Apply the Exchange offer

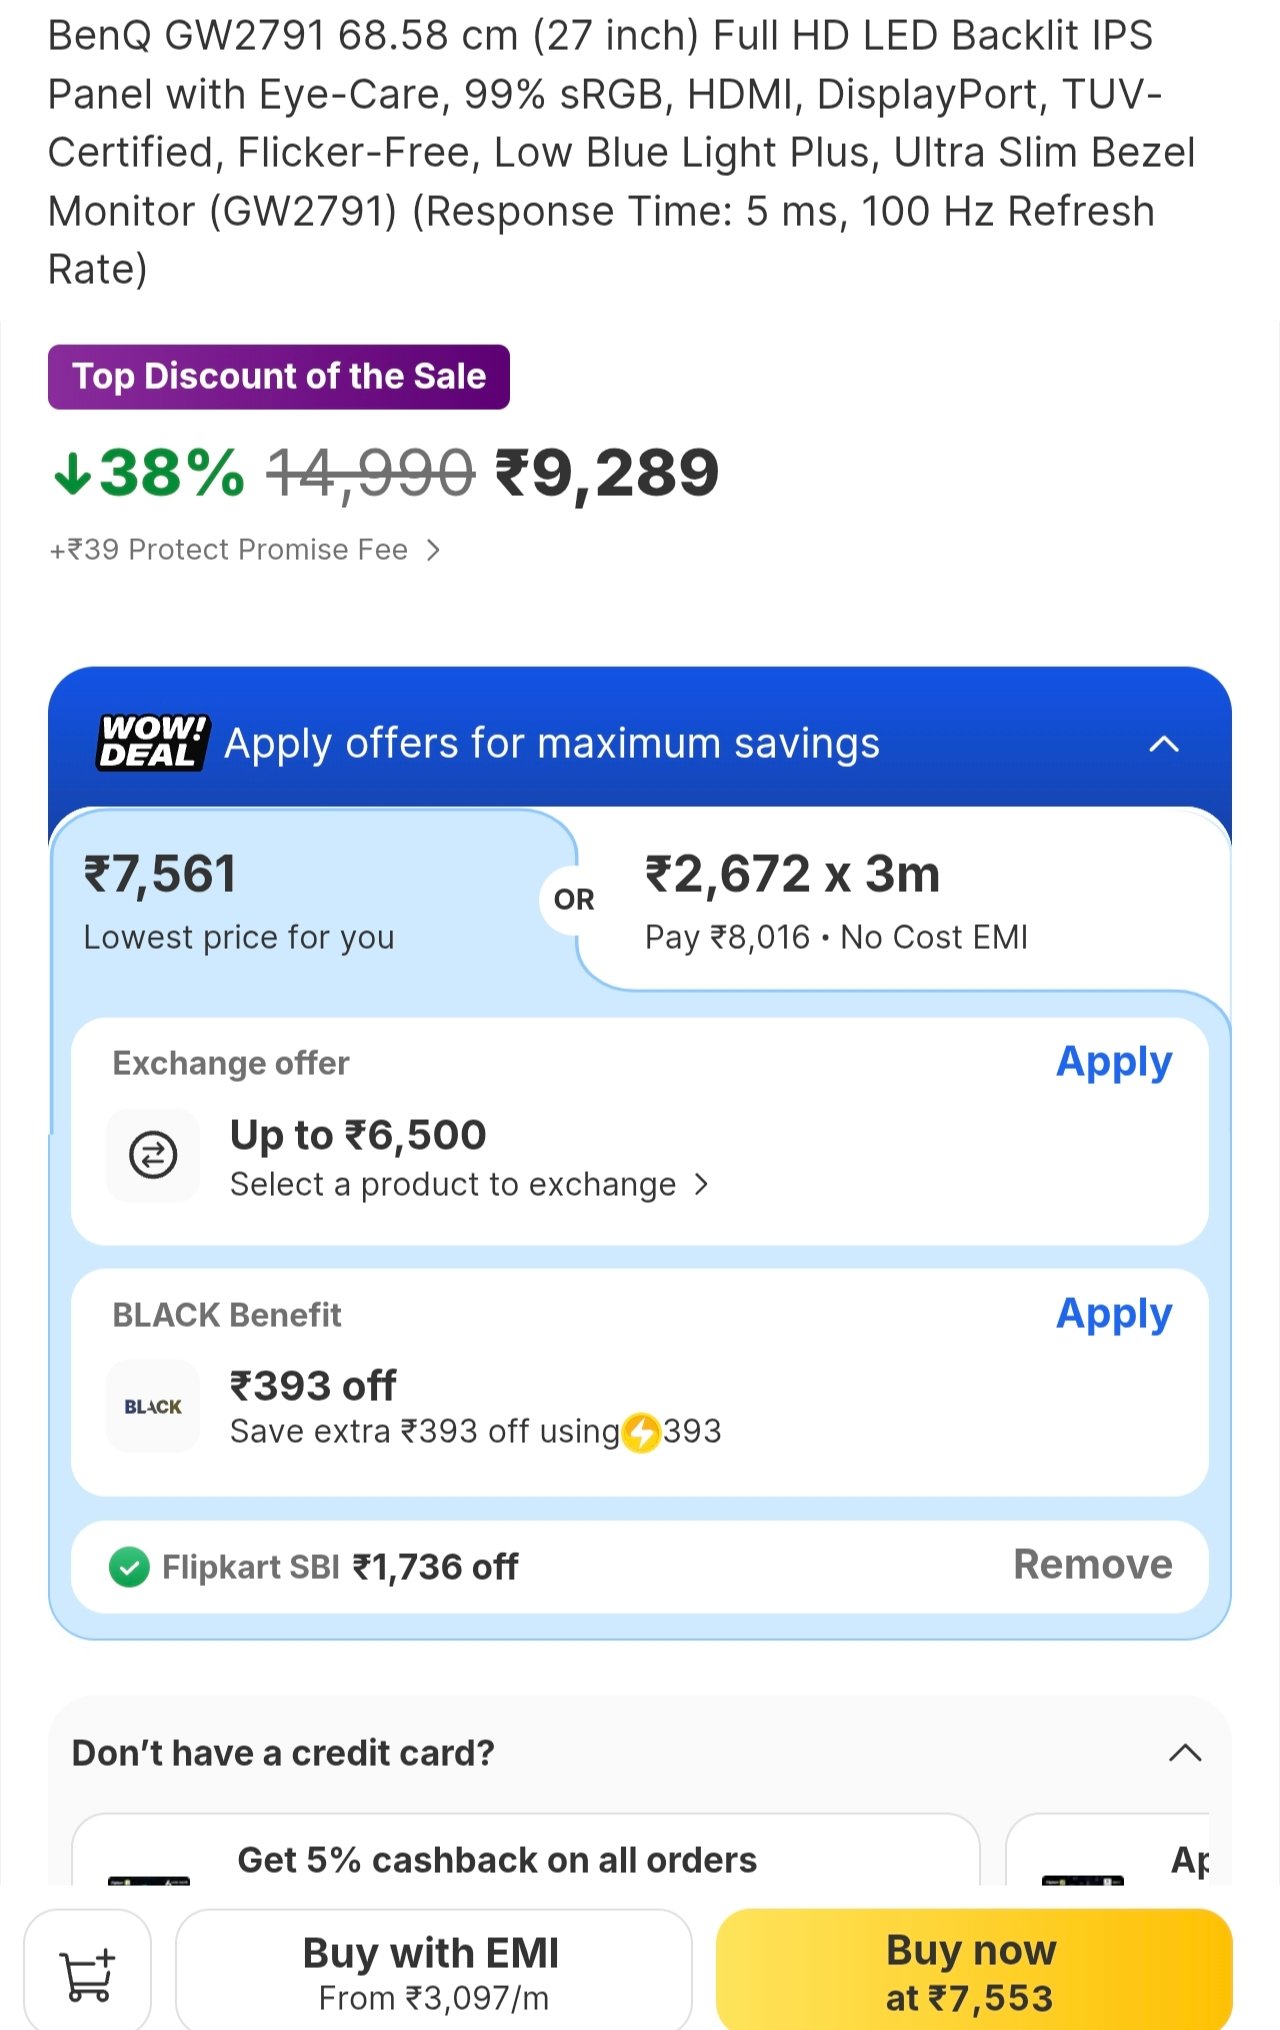pos(1113,1062)
